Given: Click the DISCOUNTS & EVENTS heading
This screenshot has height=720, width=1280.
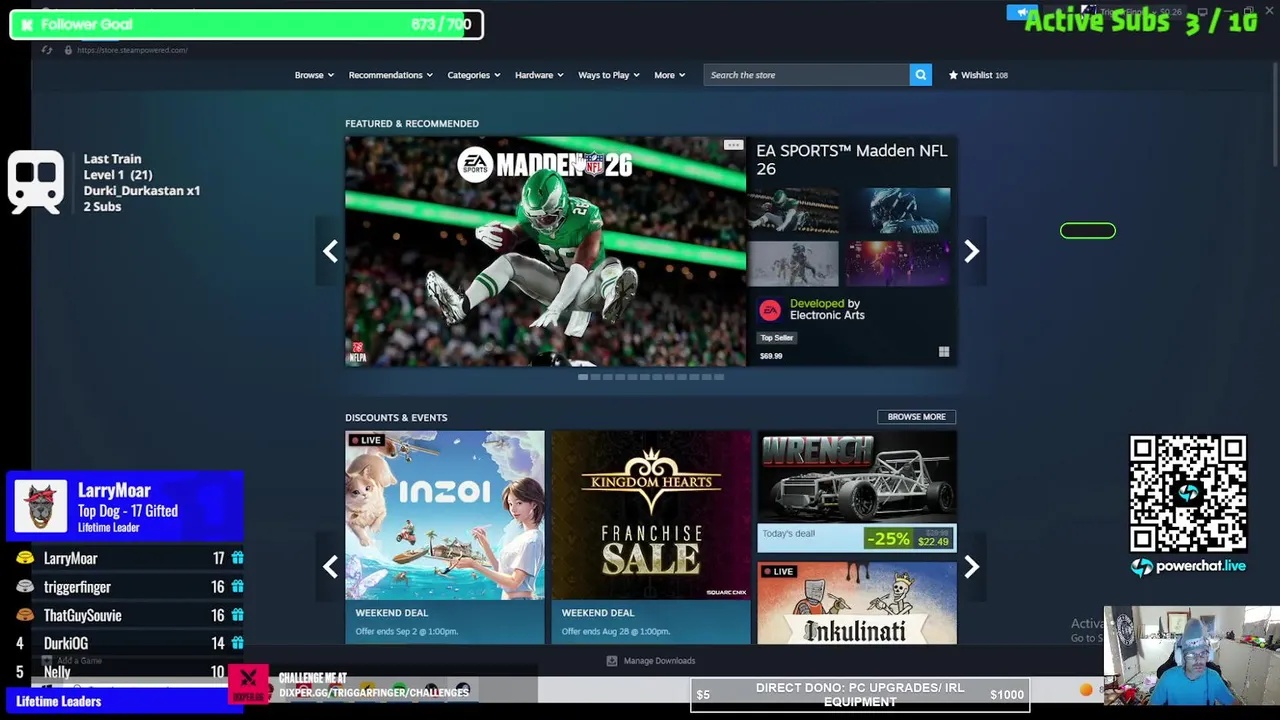Looking at the screenshot, I should (x=396, y=418).
